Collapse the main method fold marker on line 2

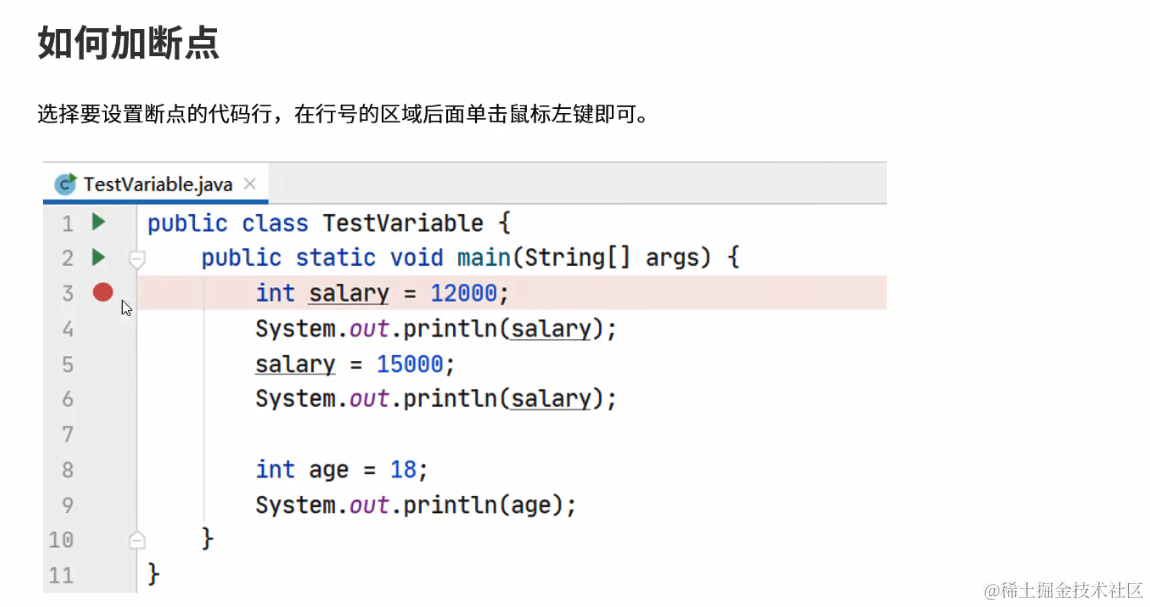[137, 259]
